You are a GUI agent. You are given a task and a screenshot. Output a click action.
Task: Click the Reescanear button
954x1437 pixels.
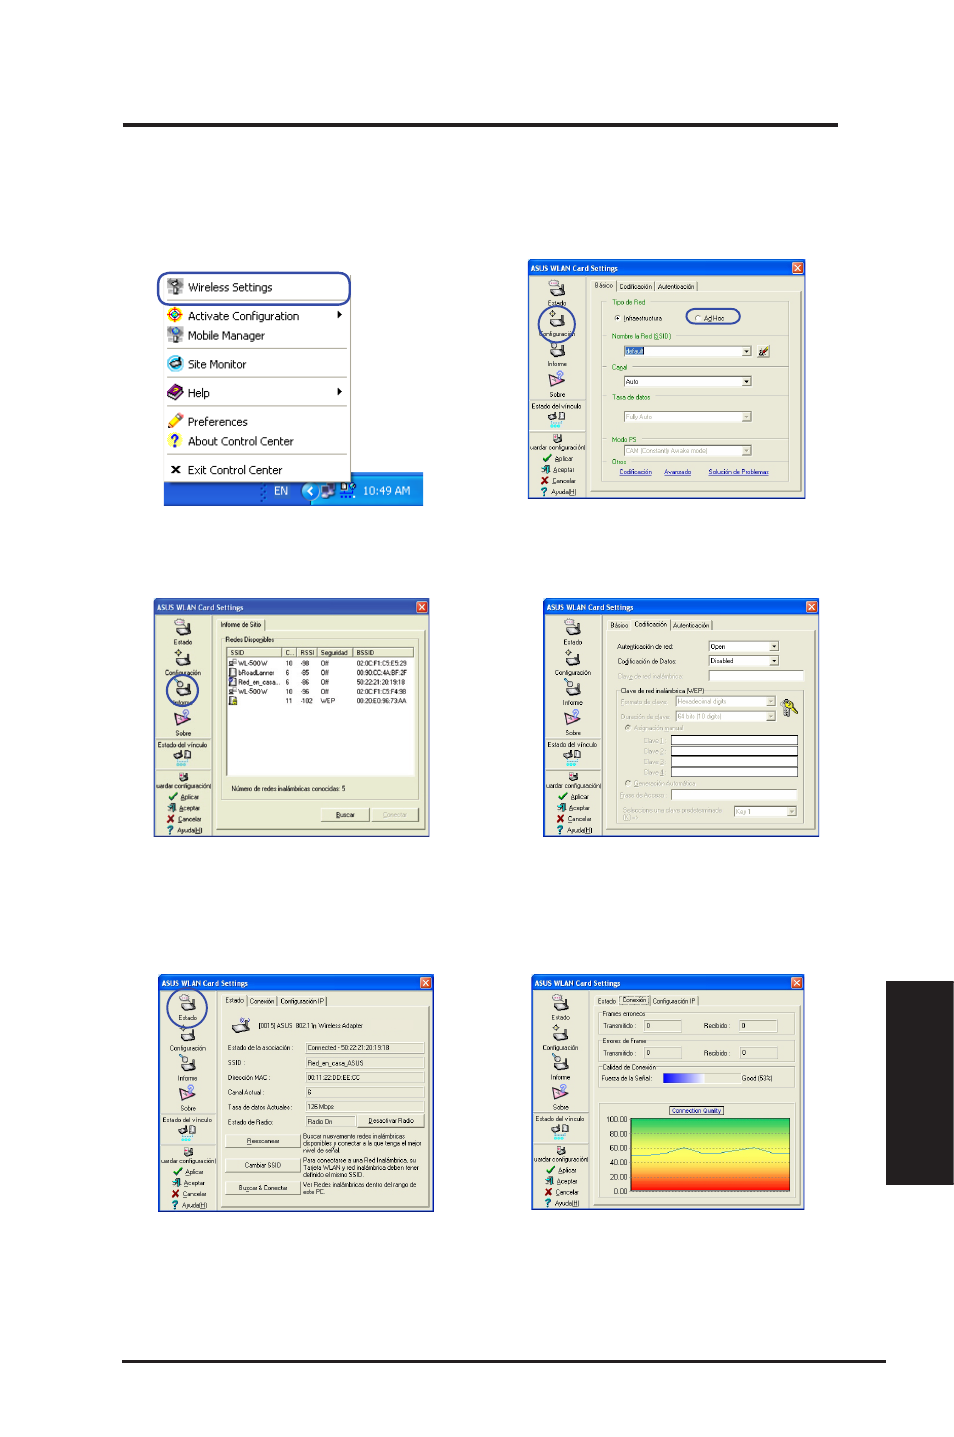[x=263, y=1141]
